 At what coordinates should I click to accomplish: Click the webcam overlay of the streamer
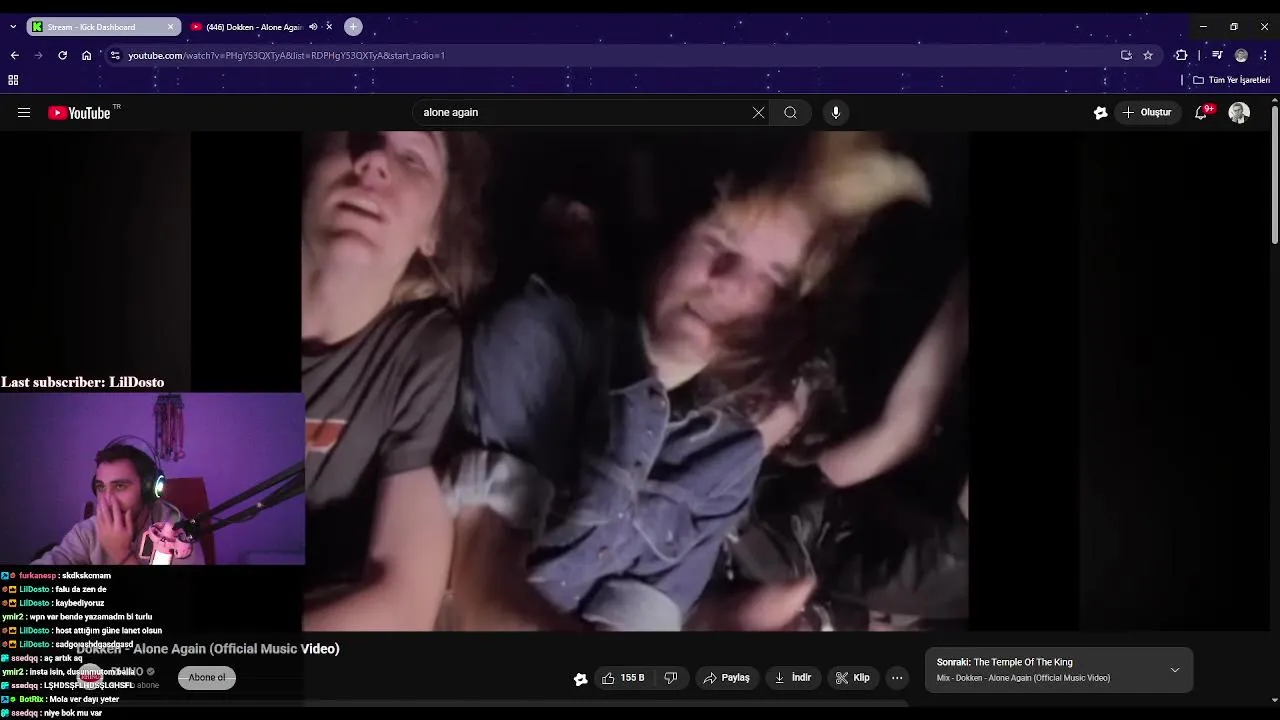point(152,478)
